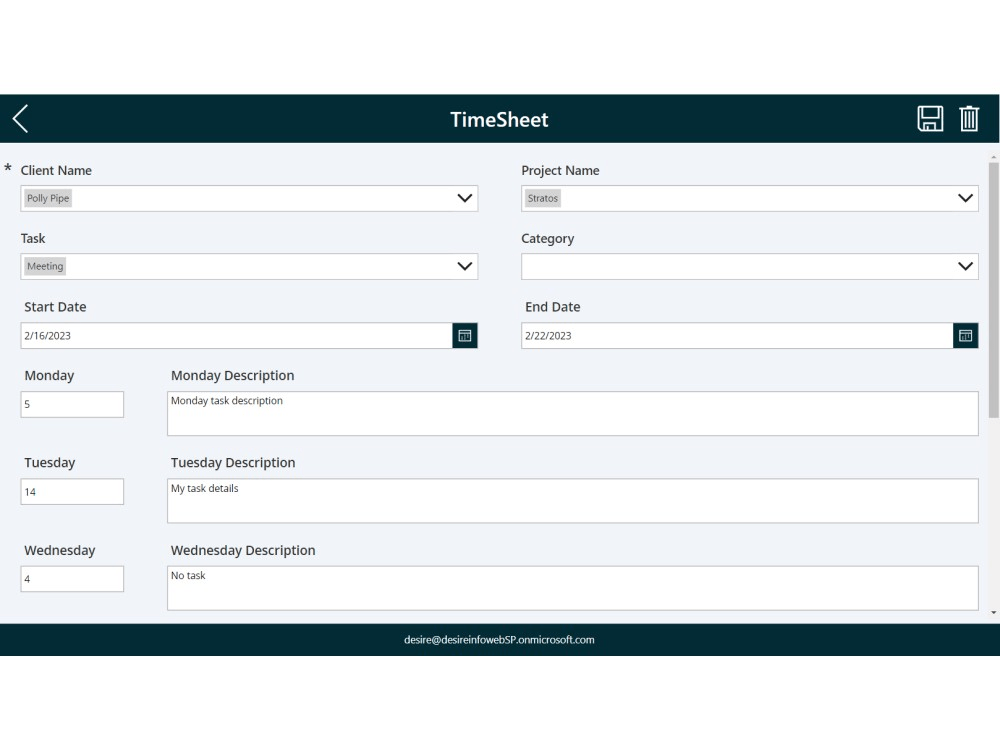The width and height of the screenshot is (1000, 750).
Task: Open the empty Category dropdown
Action: tap(965, 266)
